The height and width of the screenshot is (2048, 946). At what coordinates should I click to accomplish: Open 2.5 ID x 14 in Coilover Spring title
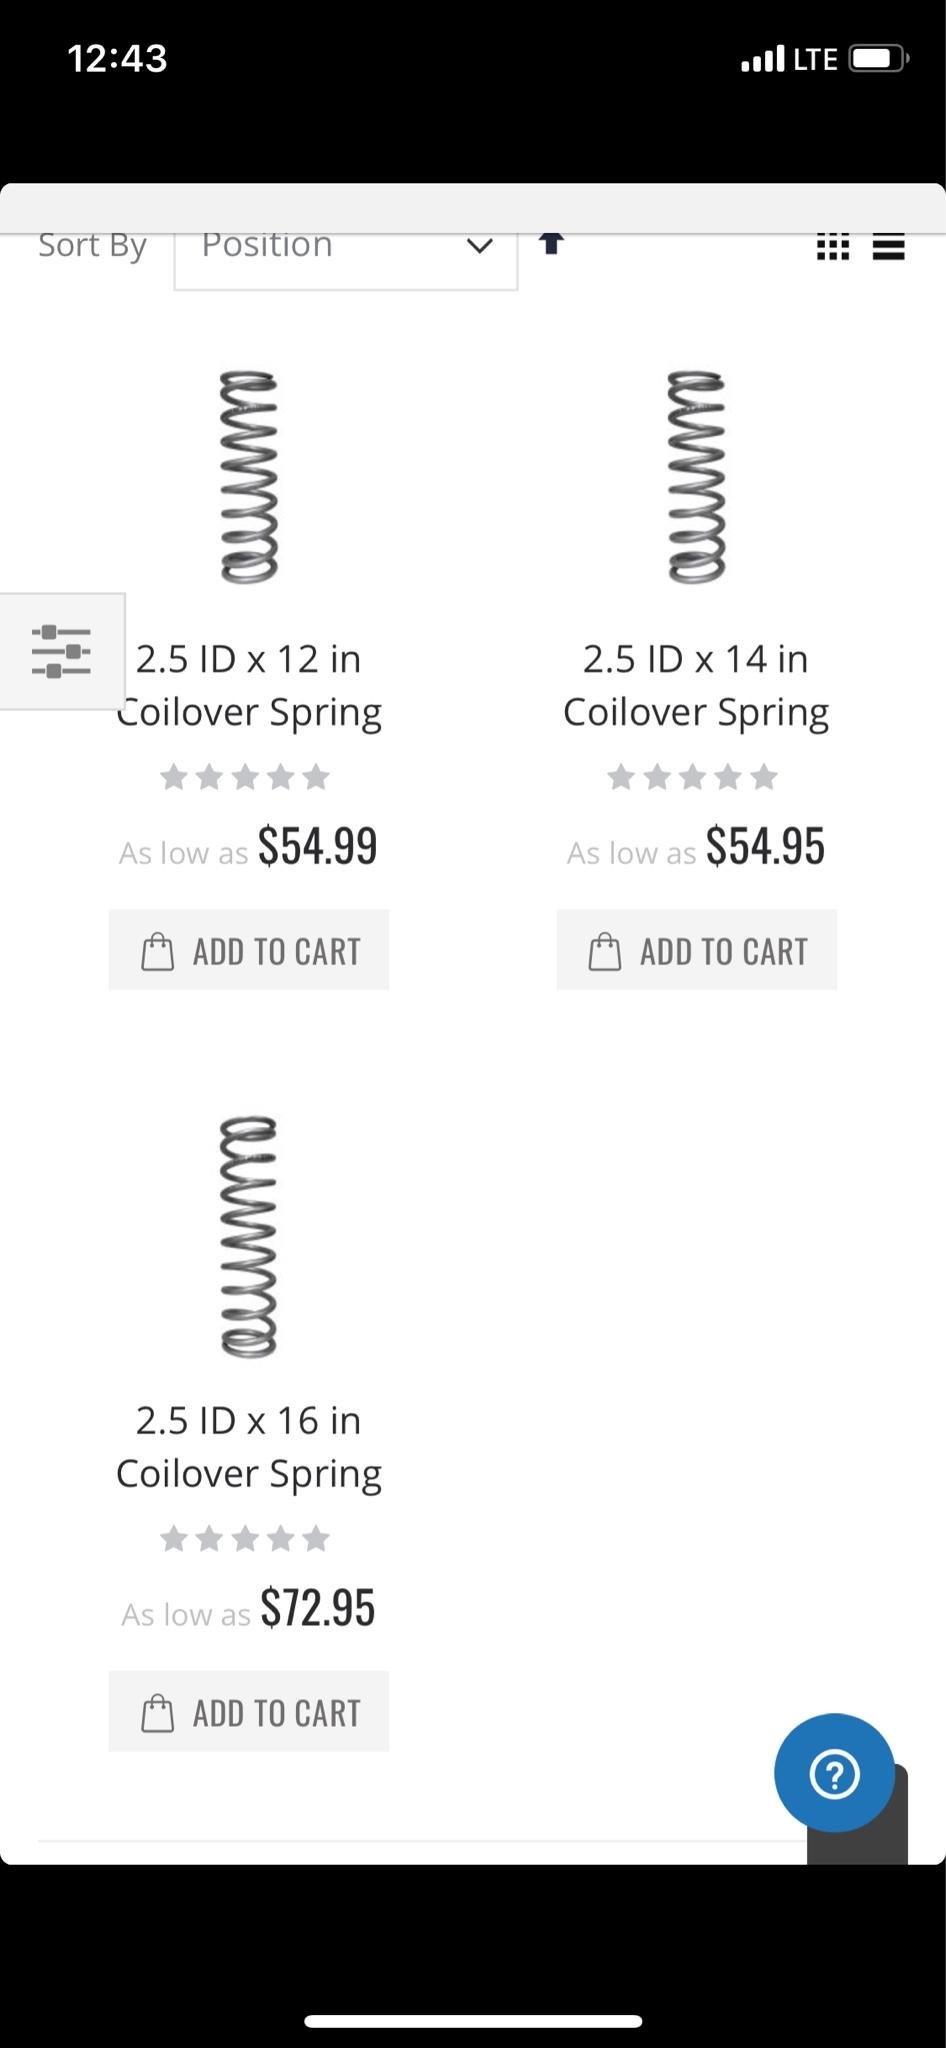(x=696, y=685)
